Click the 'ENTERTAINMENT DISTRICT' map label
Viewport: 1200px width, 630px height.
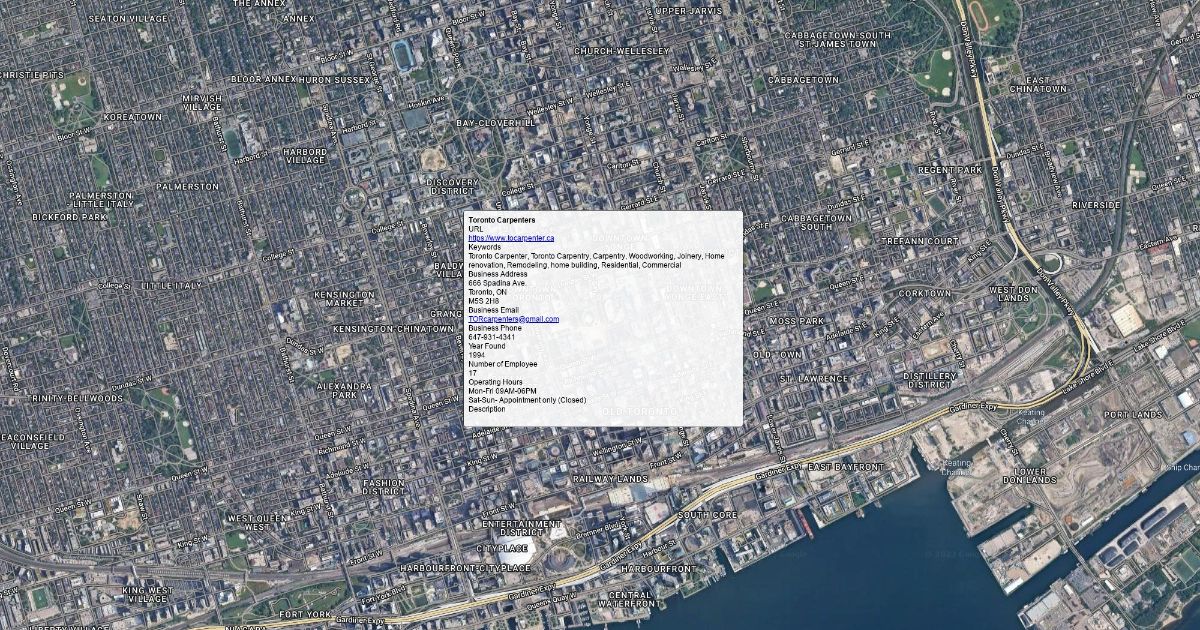(522, 528)
